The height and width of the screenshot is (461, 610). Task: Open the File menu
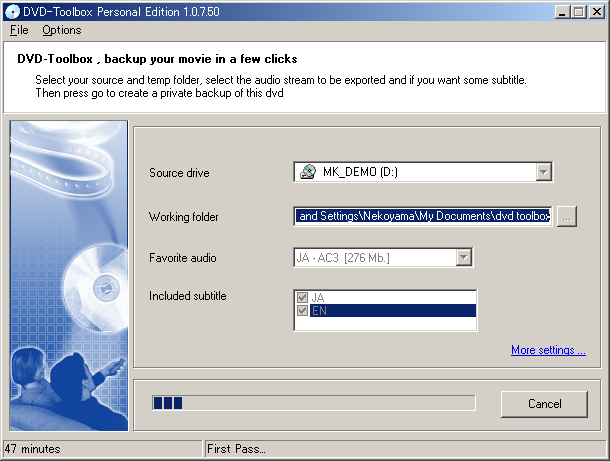[x=20, y=30]
